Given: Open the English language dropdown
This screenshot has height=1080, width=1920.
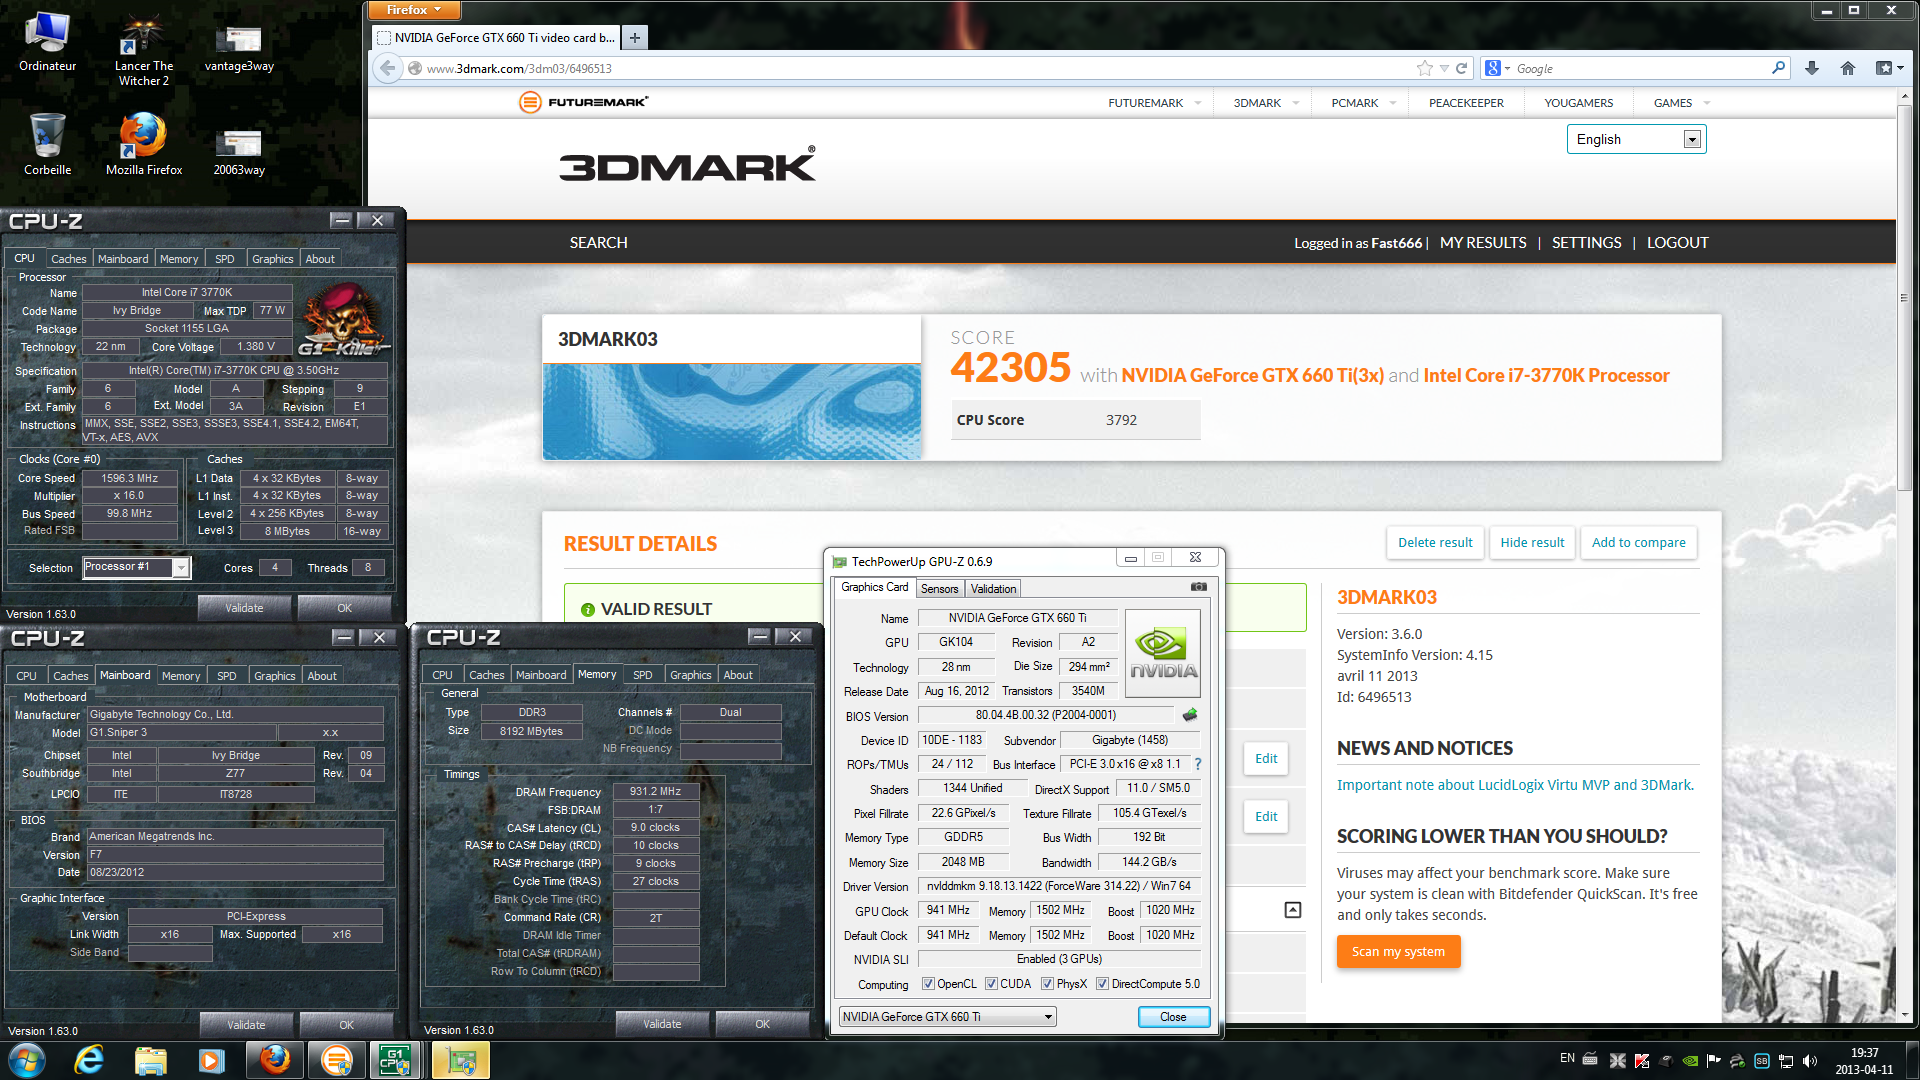Looking at the screenshot, I should pos(1636,139).
